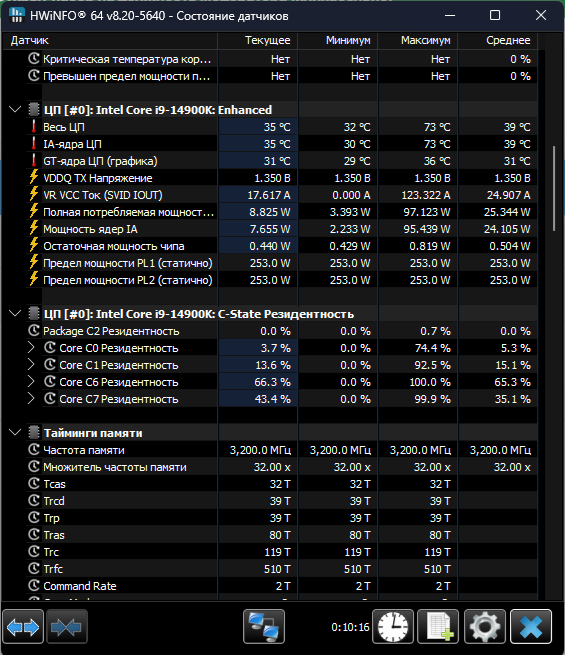Open sensor settings gear button
Viewport: 565px width, 655px height.
[x=485, y=627]
